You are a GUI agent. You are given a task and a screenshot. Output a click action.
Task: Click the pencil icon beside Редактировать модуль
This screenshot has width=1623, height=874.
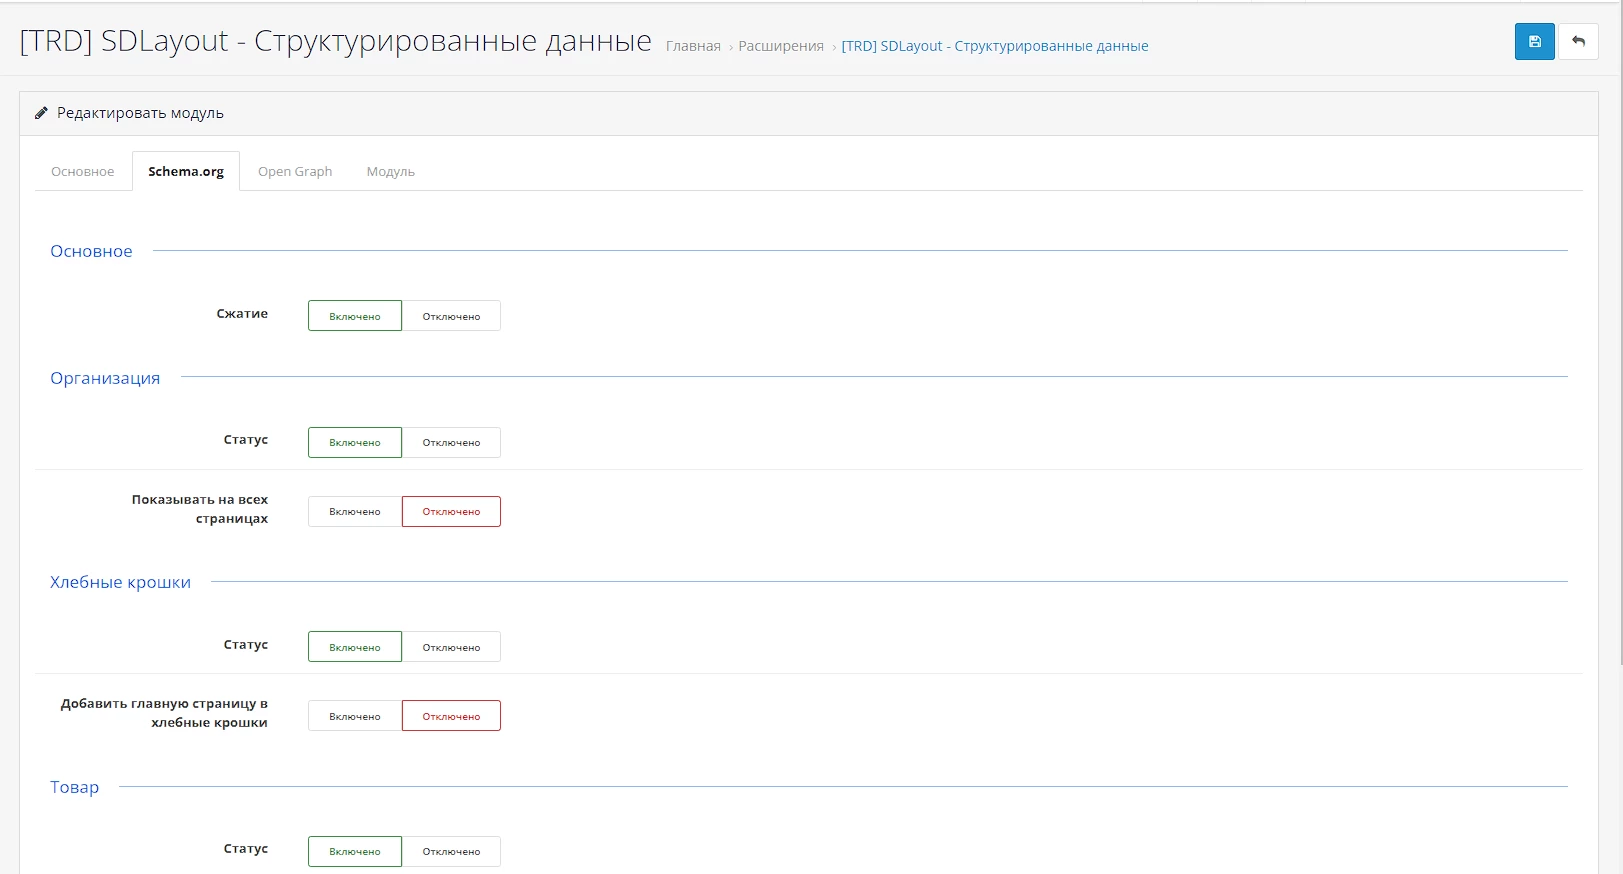tap(41, 113)
